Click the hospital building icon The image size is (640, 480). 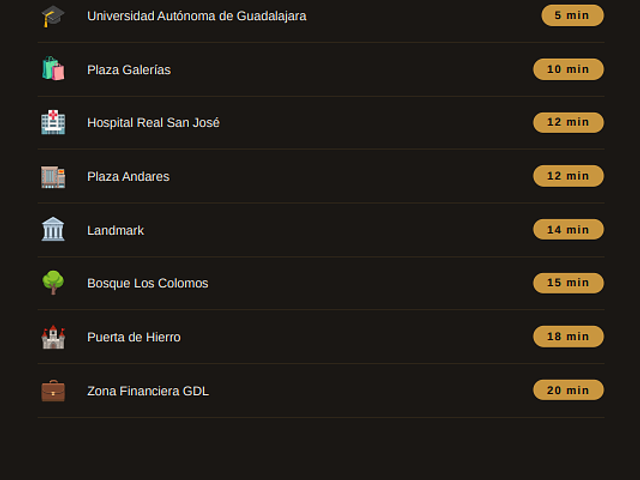[53, 122]
